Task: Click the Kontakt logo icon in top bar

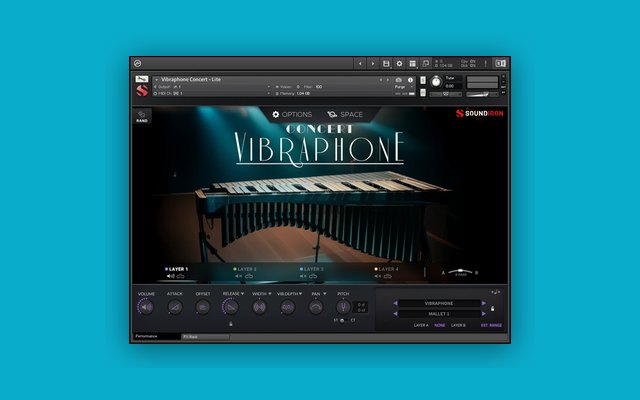Action: coord(138,63)
